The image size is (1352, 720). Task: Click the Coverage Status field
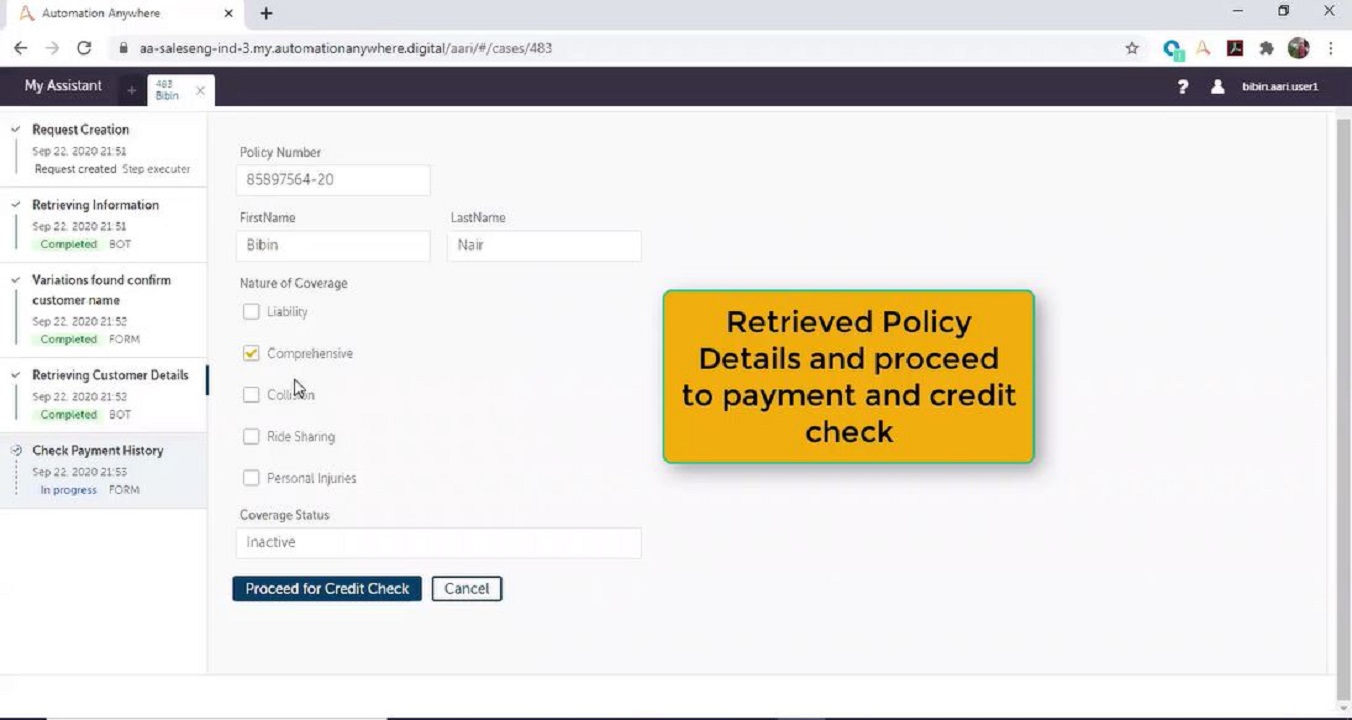[x=440, y=542]
